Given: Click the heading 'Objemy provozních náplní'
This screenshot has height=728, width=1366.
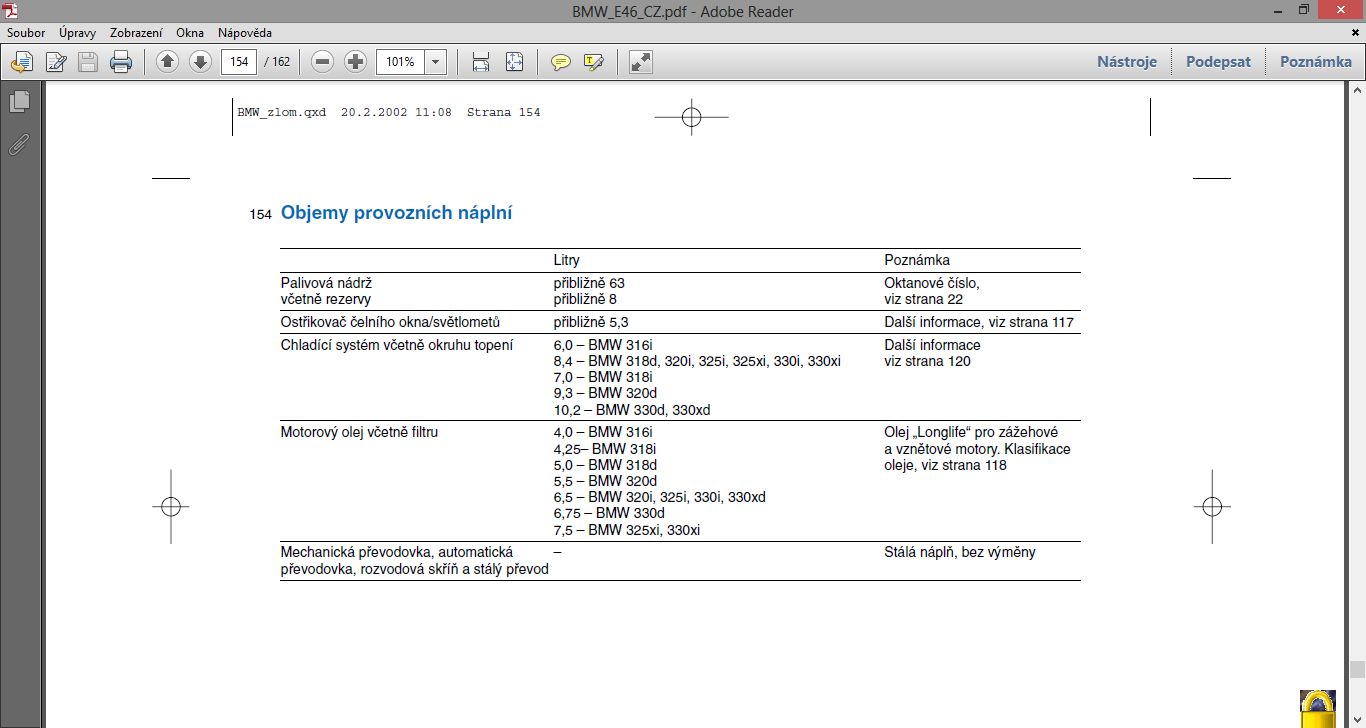Looking at the screenshot, I should tap(397, 213).
